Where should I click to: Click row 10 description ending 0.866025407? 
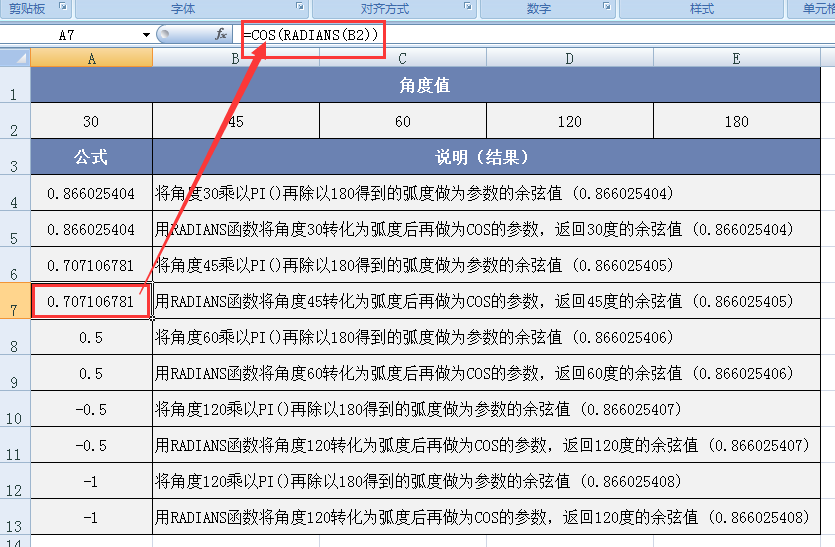point(486,409)
